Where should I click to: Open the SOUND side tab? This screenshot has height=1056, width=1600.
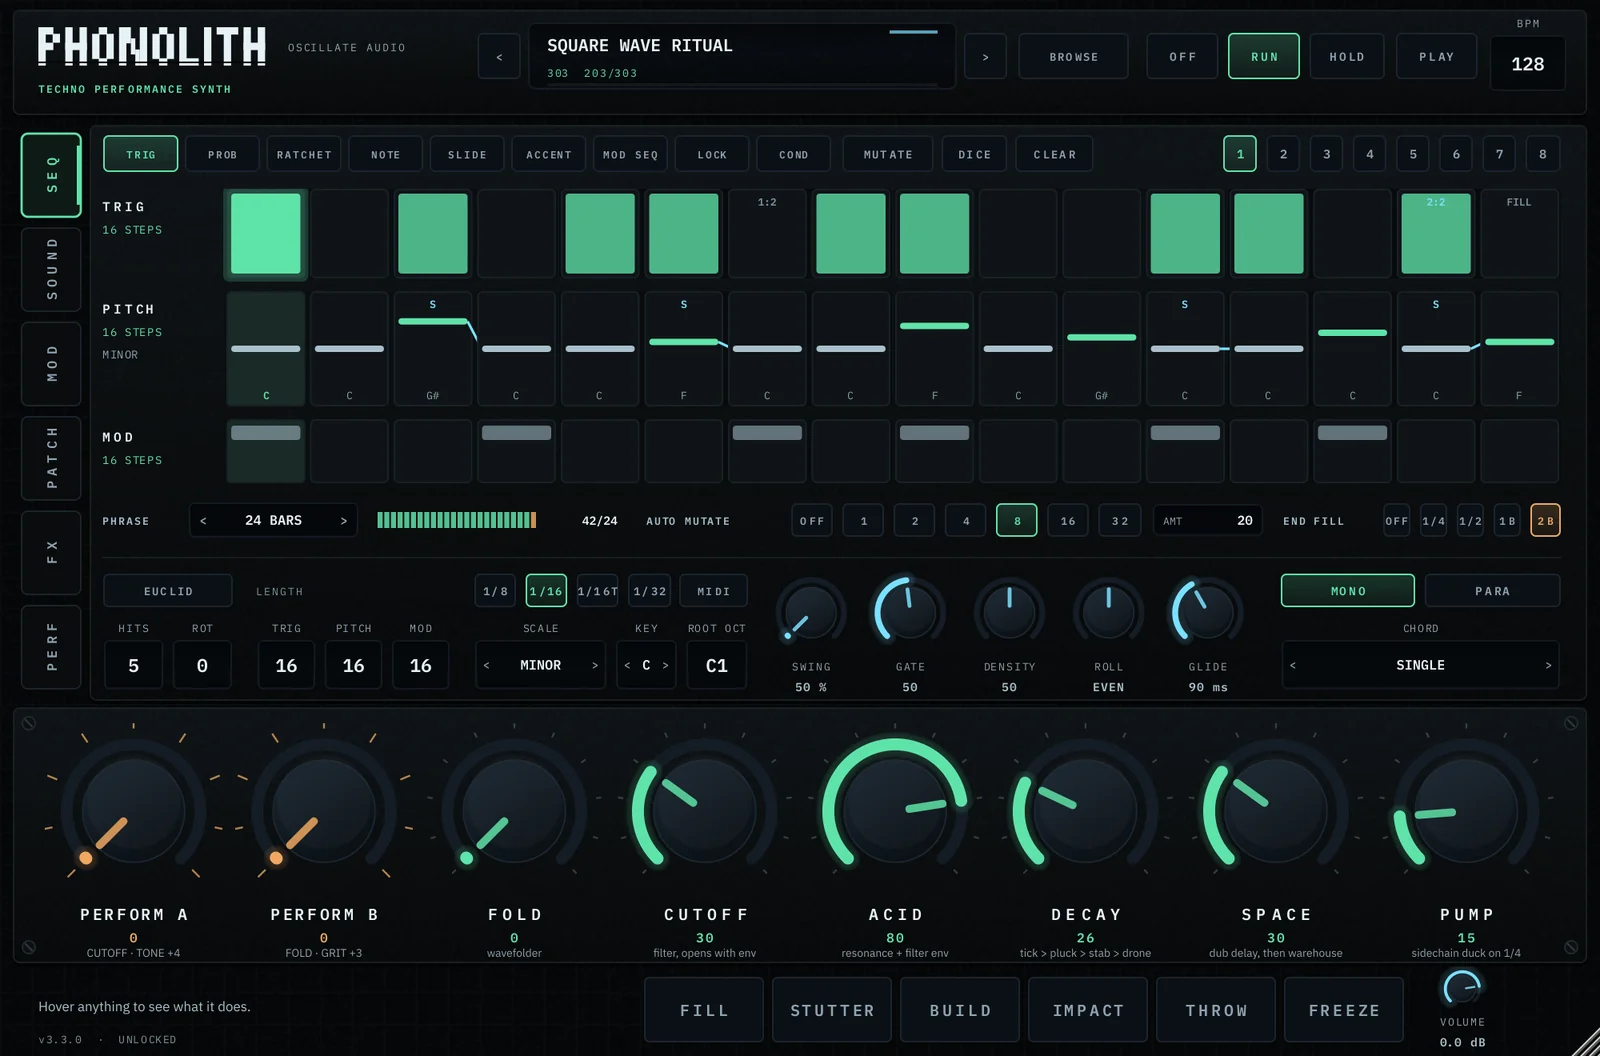(52, 269)
